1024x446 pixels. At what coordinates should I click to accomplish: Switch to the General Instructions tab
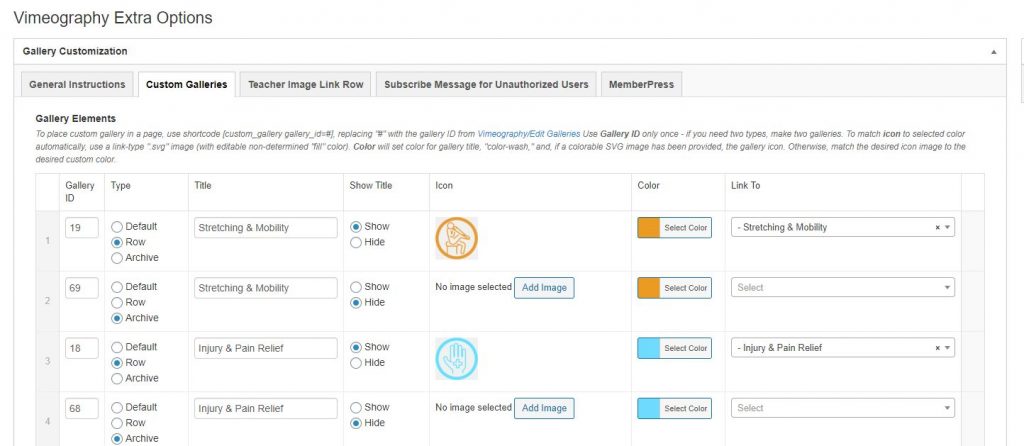pyautogui.click(x=77, y=85)
